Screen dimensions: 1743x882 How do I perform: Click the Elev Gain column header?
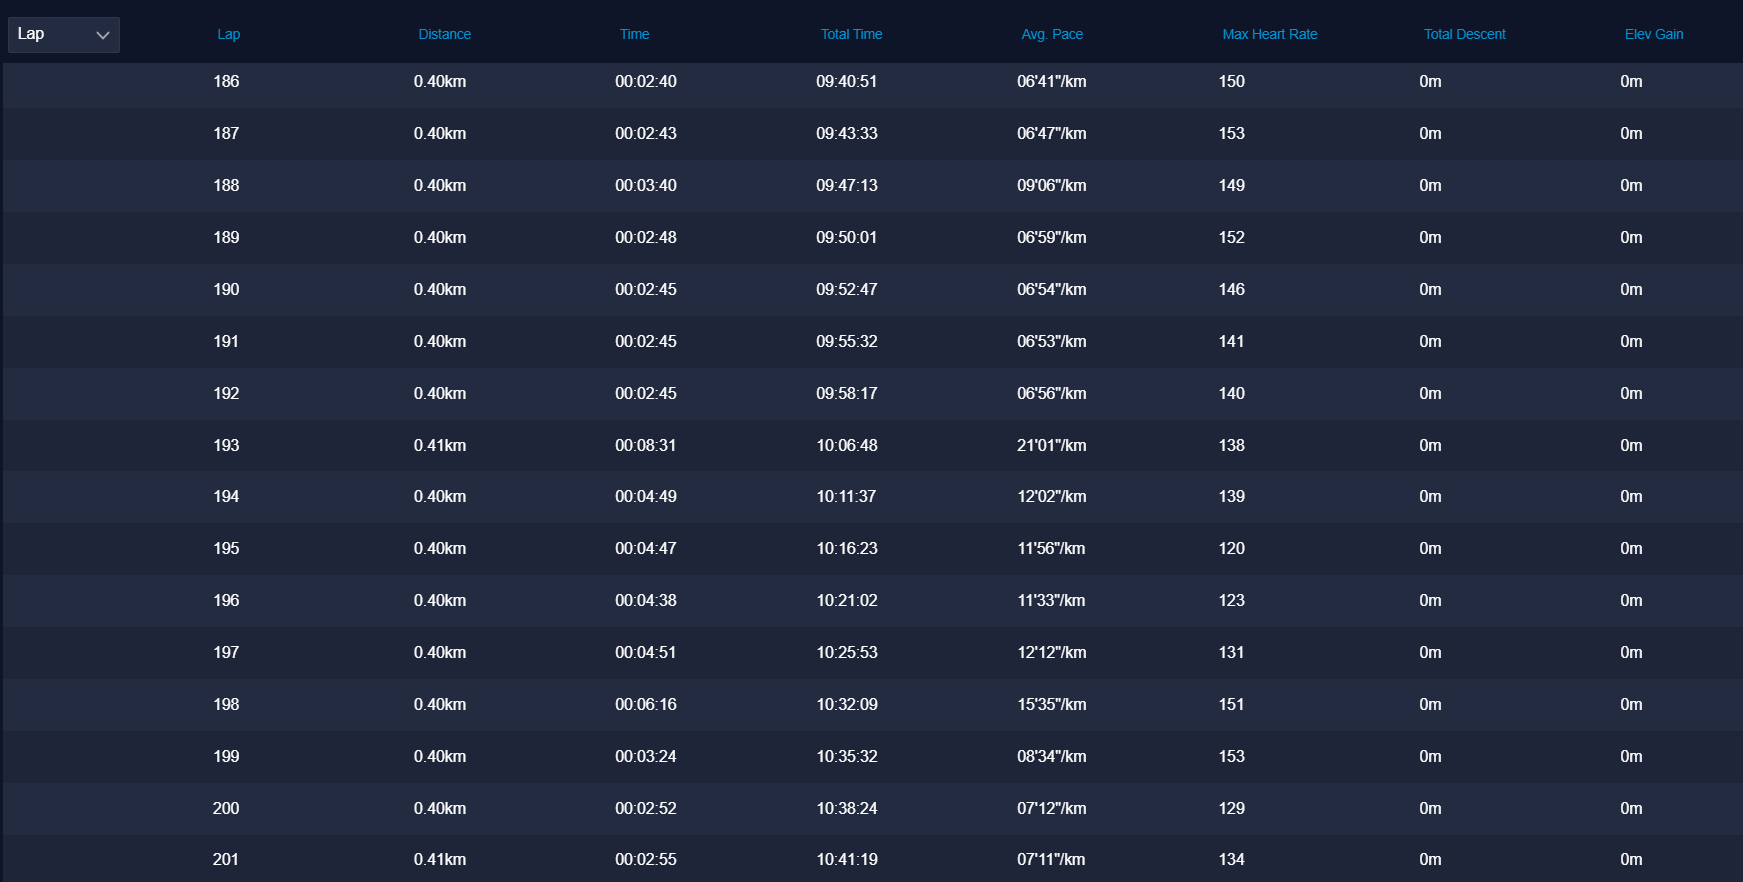[1653, 34]
